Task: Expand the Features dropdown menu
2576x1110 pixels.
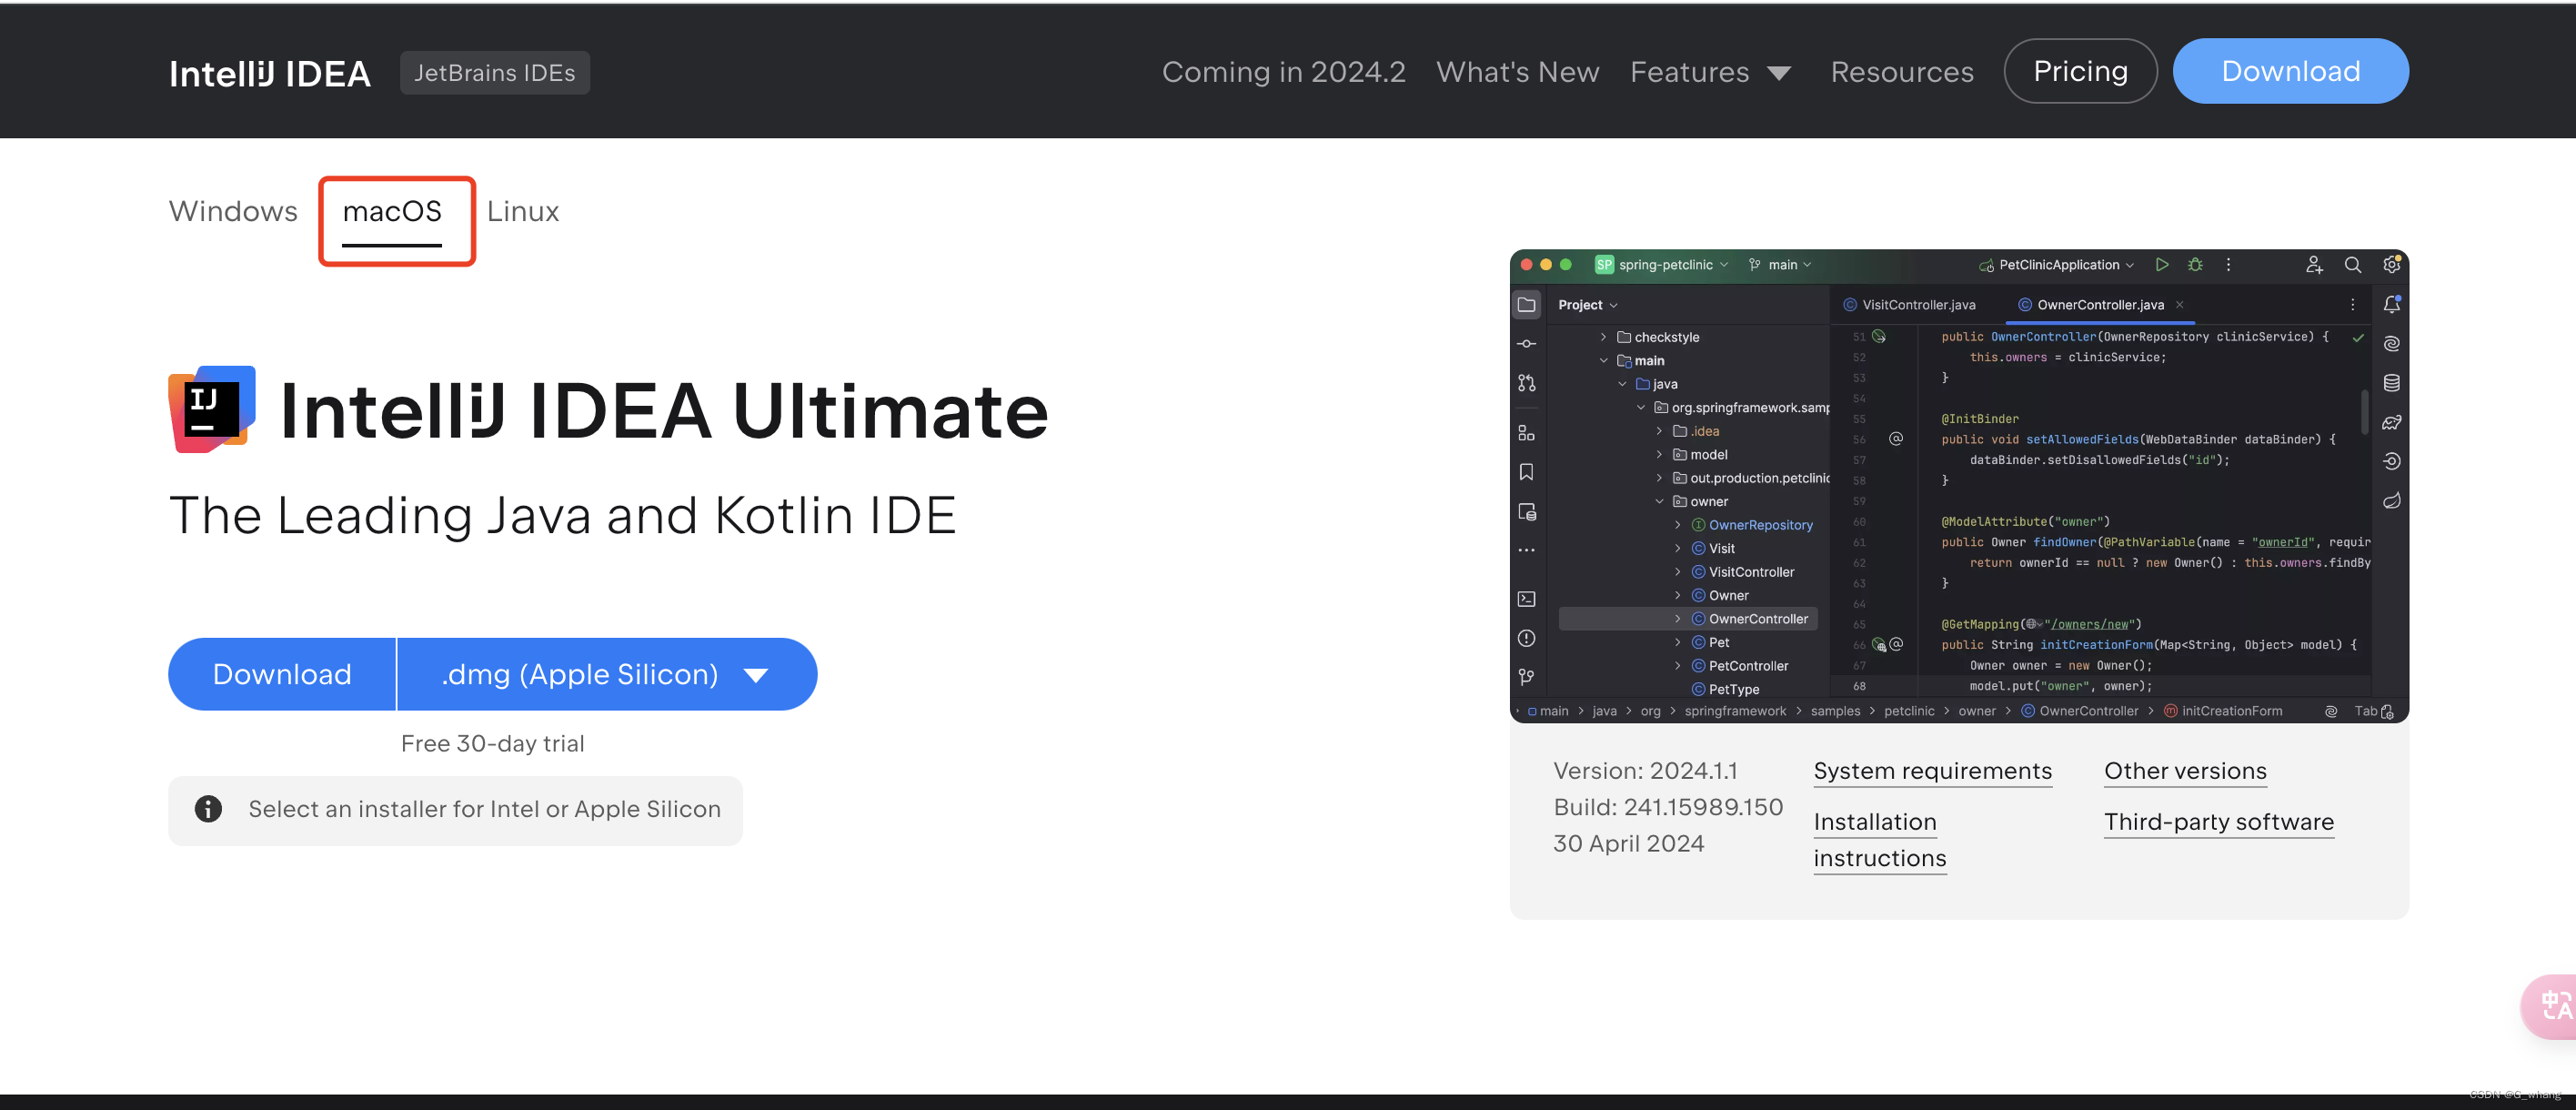Action: pos(1710,72)
